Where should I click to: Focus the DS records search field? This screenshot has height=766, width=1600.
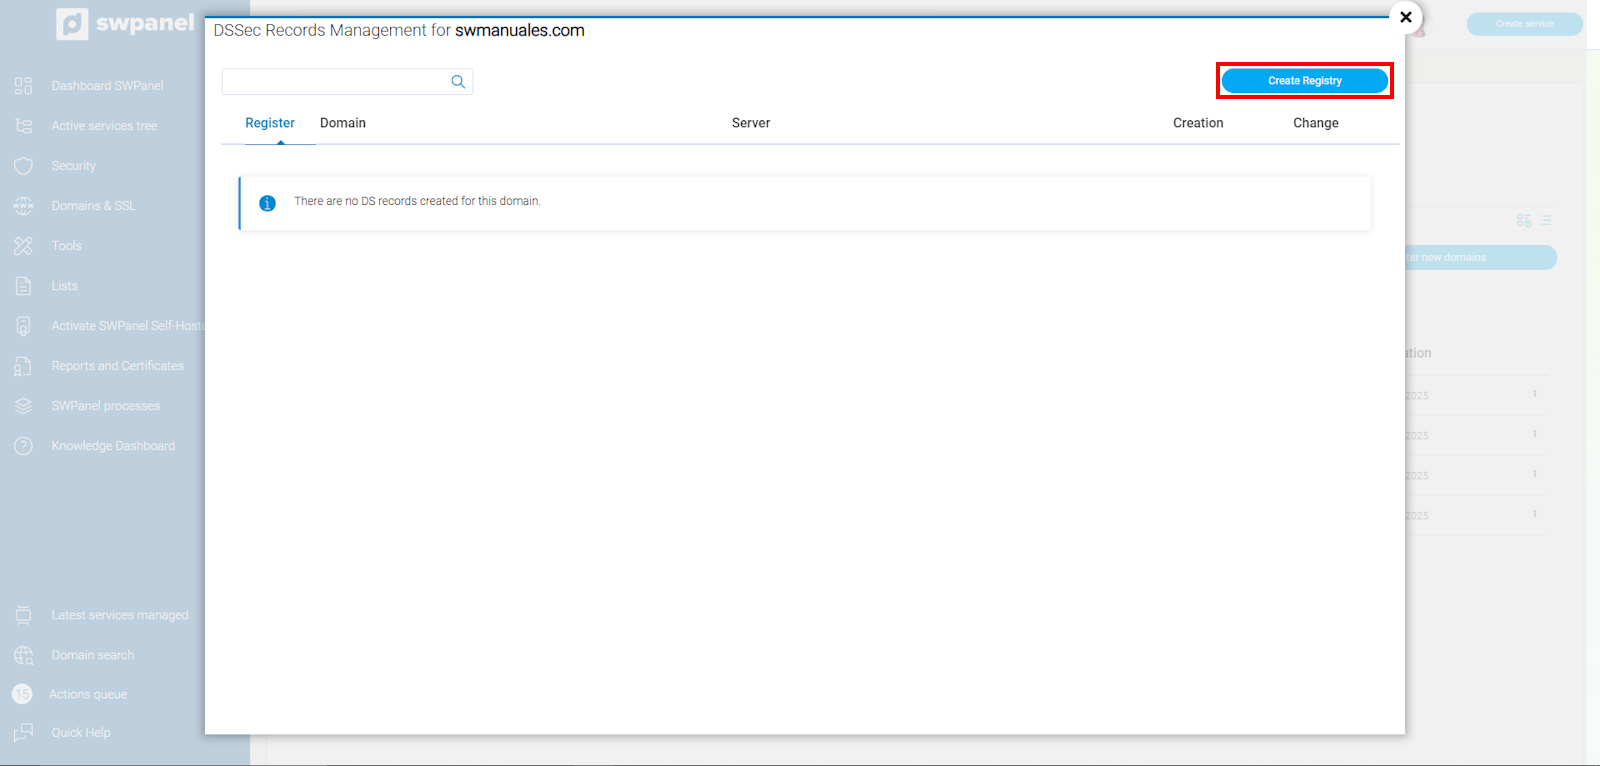(x=347, y=82)
